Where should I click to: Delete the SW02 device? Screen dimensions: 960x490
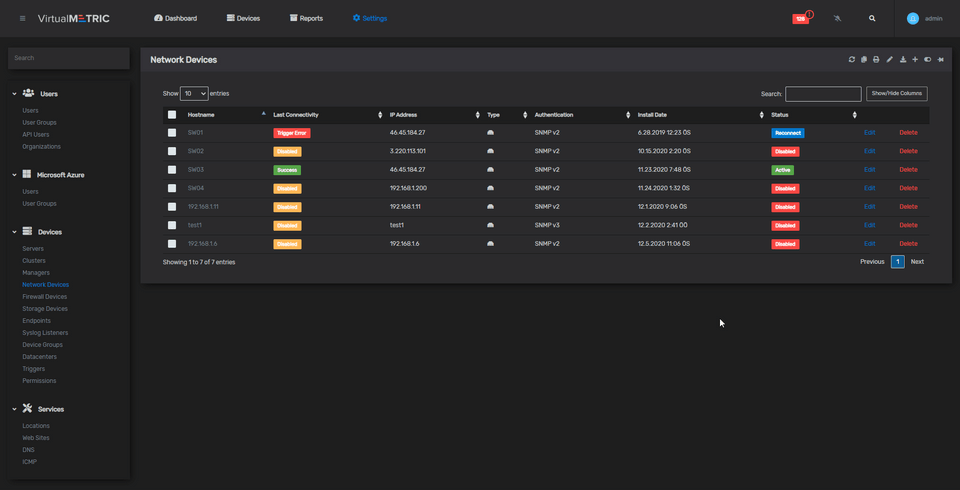pyautogui.click(x=908, y=151)
